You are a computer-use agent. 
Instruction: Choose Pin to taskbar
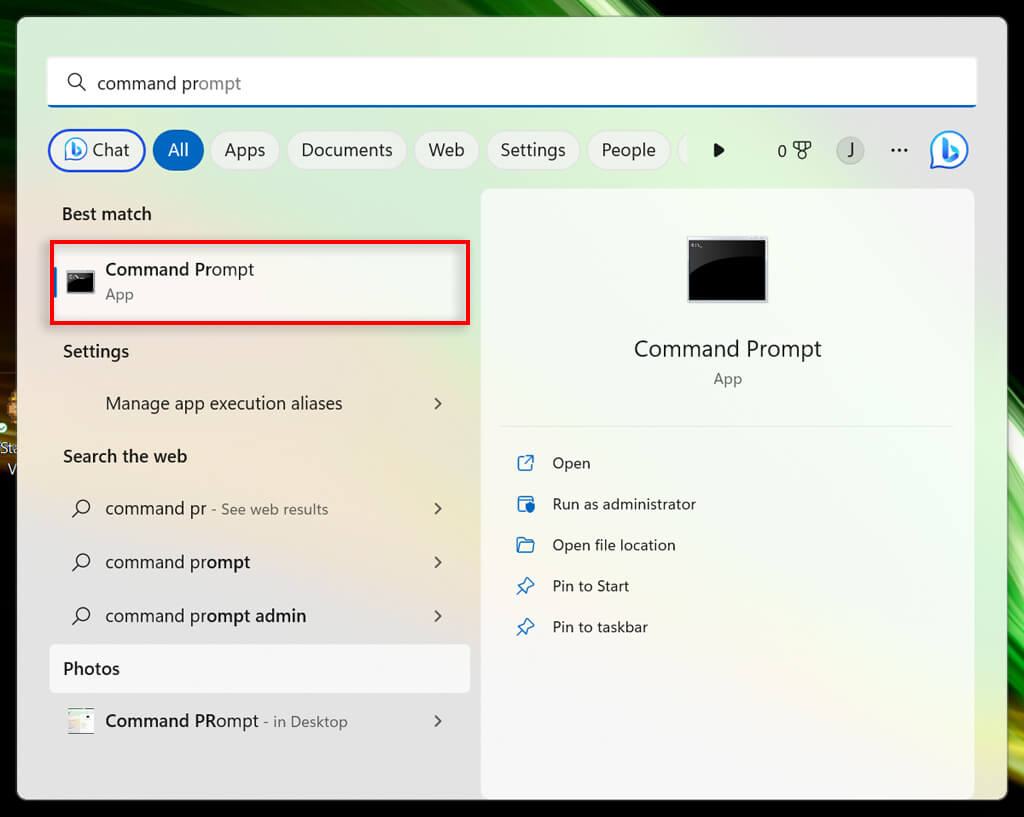(599, 627)
